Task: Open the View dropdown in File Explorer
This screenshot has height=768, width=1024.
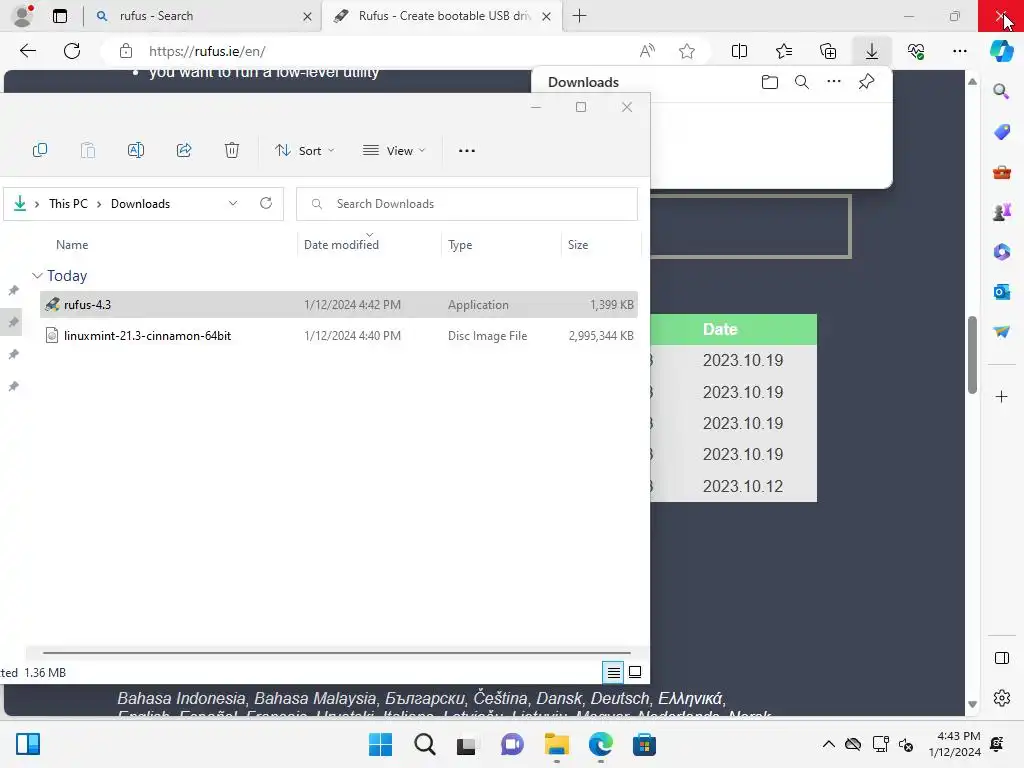Action: click(394, 150)
